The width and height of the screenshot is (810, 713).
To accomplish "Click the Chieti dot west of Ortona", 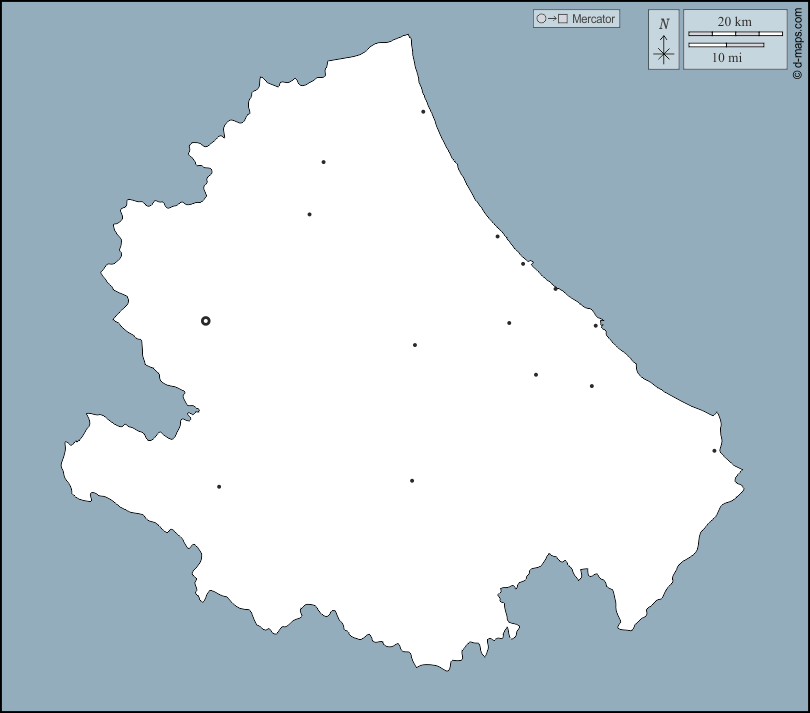I will tap(509, 323).
